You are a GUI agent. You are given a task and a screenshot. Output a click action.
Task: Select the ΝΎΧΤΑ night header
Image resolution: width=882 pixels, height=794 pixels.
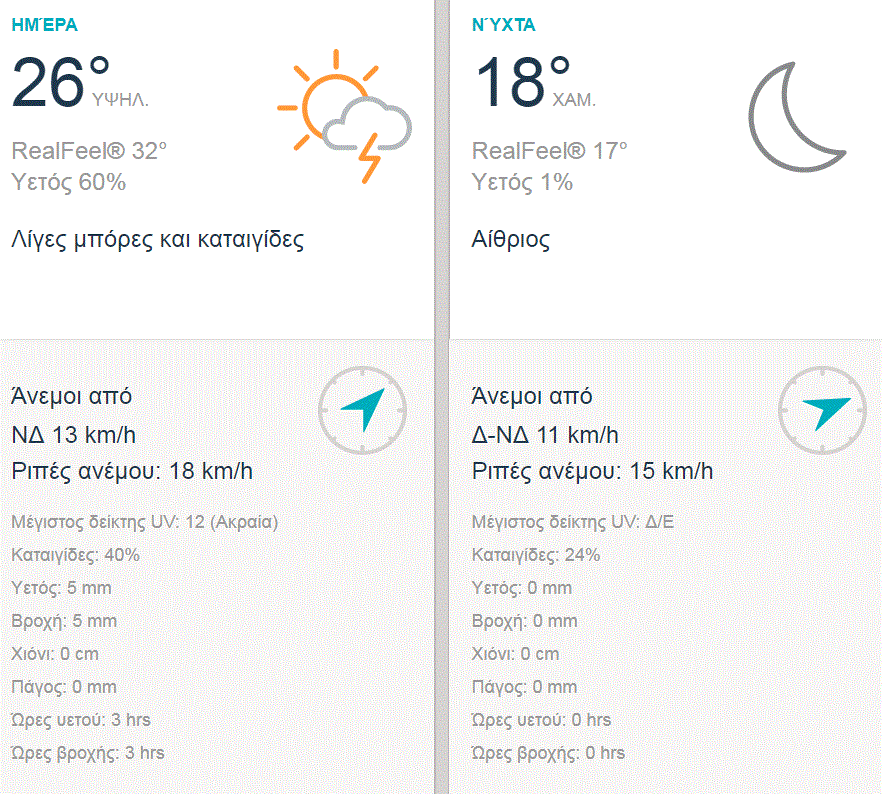coord(503,26)
